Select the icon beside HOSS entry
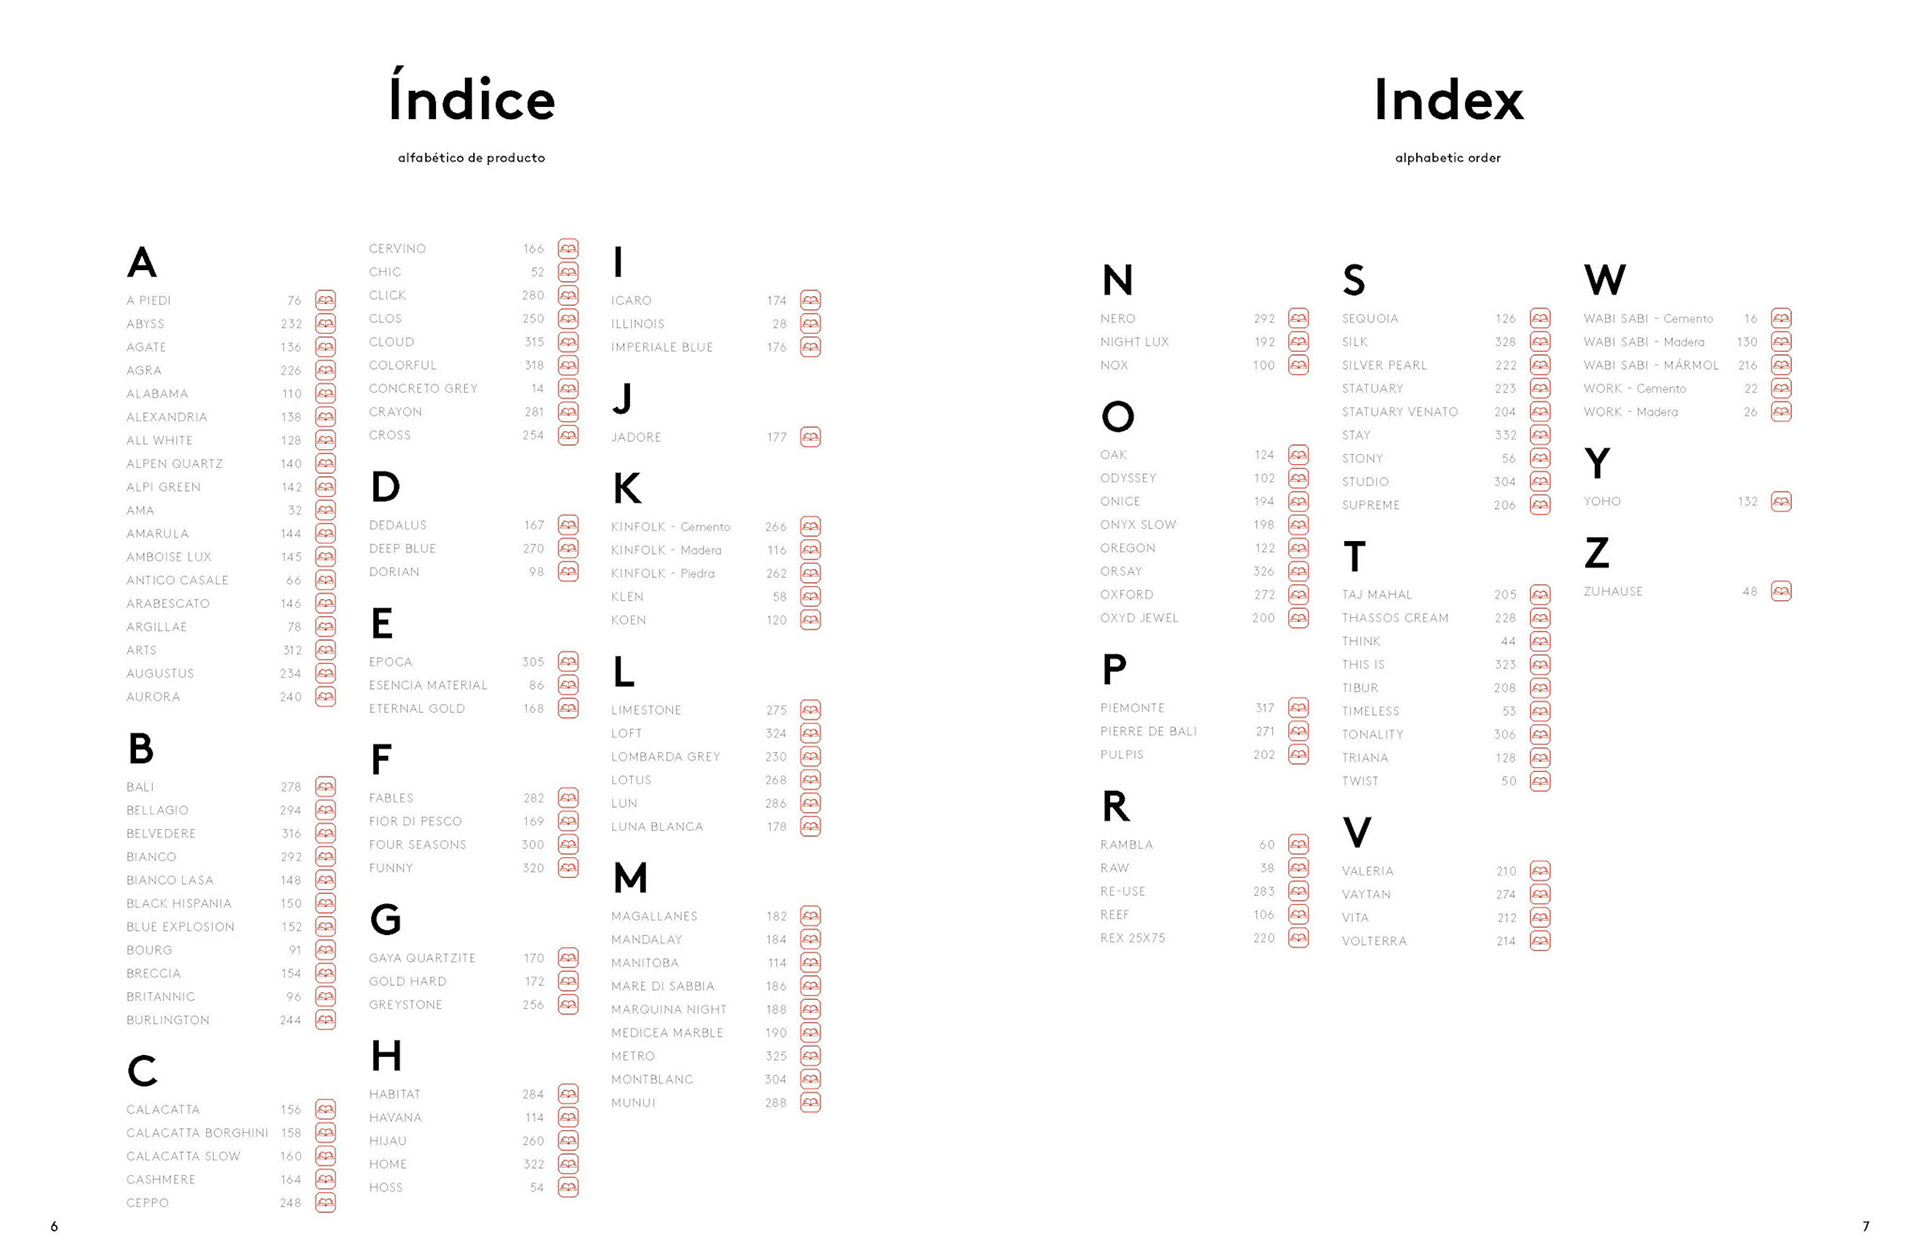Image resolution: width=1920 pixels, height=1252 pixels. [x=568, y=1188]
